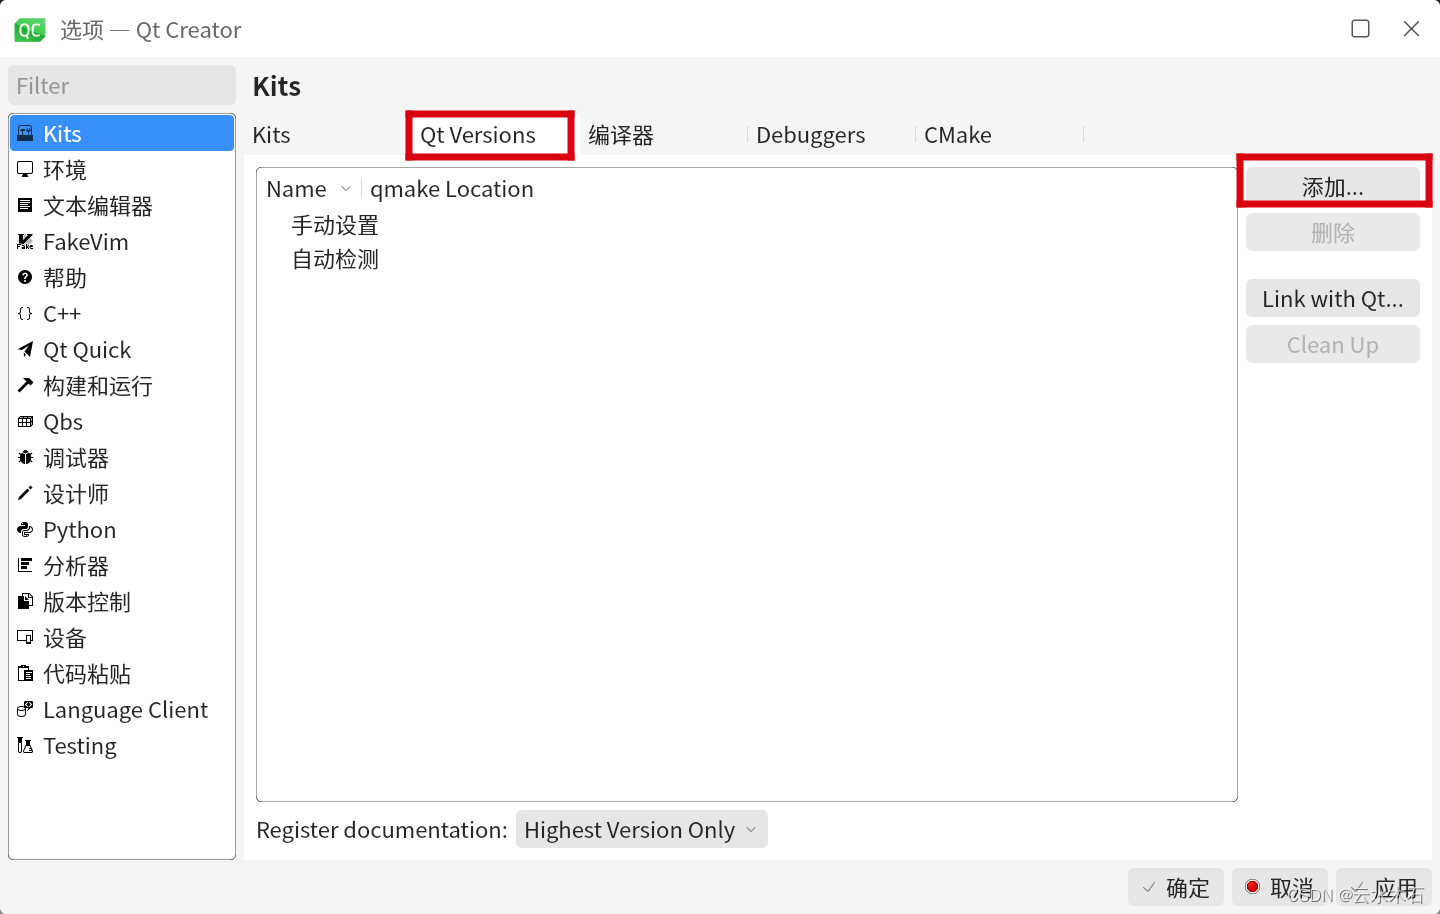Open the 帮助 question mark icon
Image resolution: width=1440 pixels, height=914 pixels.
coord(25,278)
